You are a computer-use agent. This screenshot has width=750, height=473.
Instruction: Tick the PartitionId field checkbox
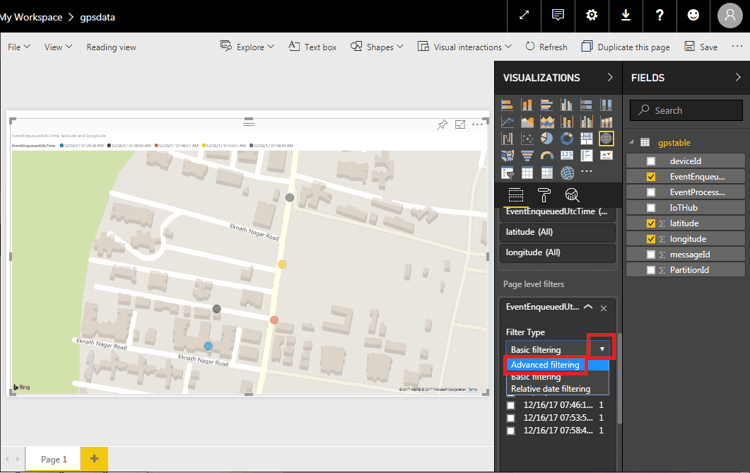point(651,270)
